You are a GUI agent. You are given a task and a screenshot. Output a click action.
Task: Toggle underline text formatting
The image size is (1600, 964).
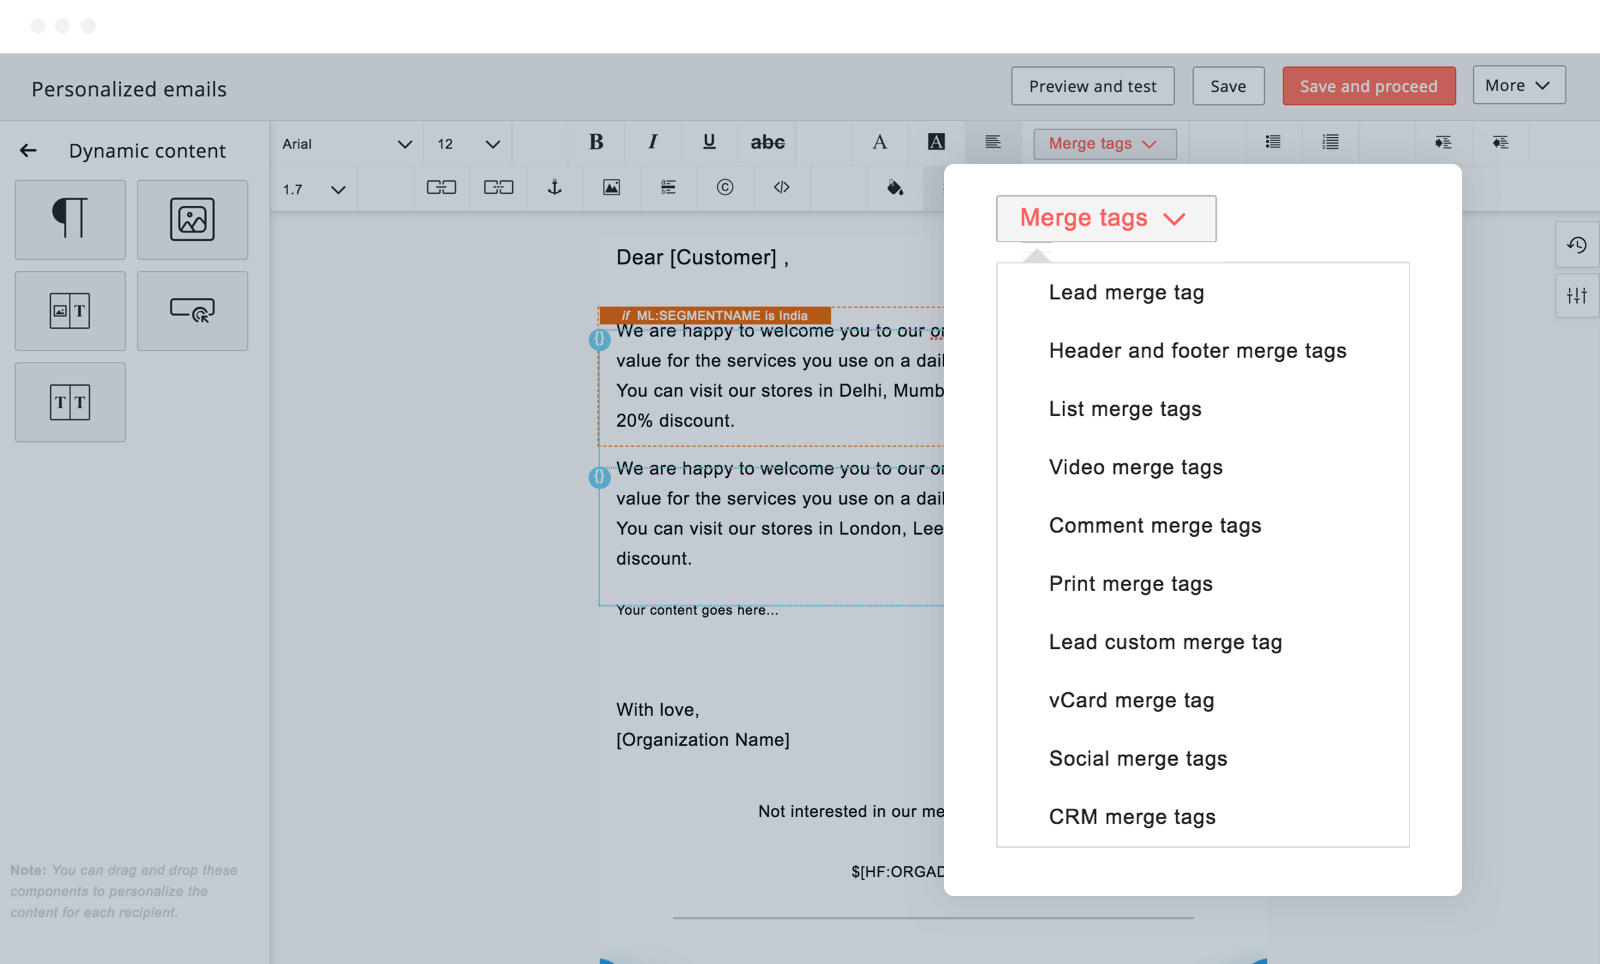coord(709,142)
